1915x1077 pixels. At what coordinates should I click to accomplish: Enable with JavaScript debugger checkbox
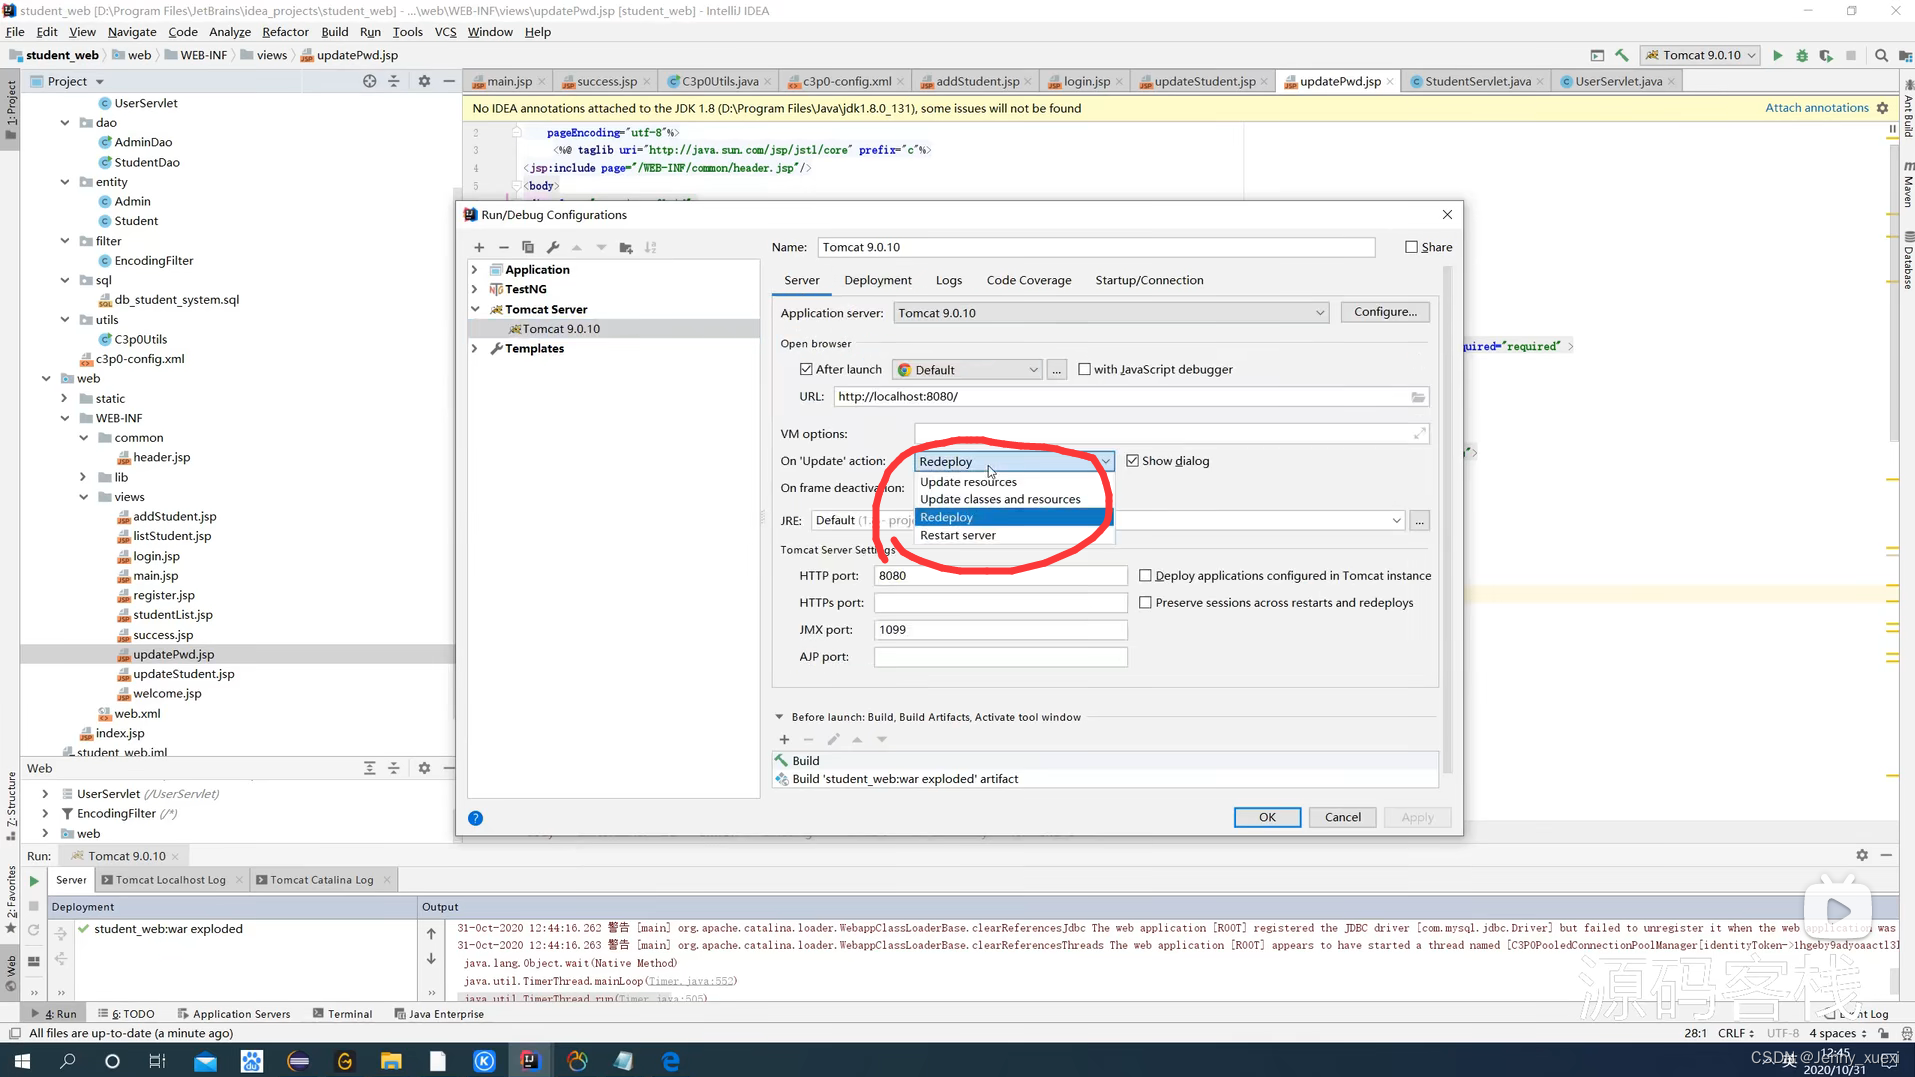[x=1084, y=370]
